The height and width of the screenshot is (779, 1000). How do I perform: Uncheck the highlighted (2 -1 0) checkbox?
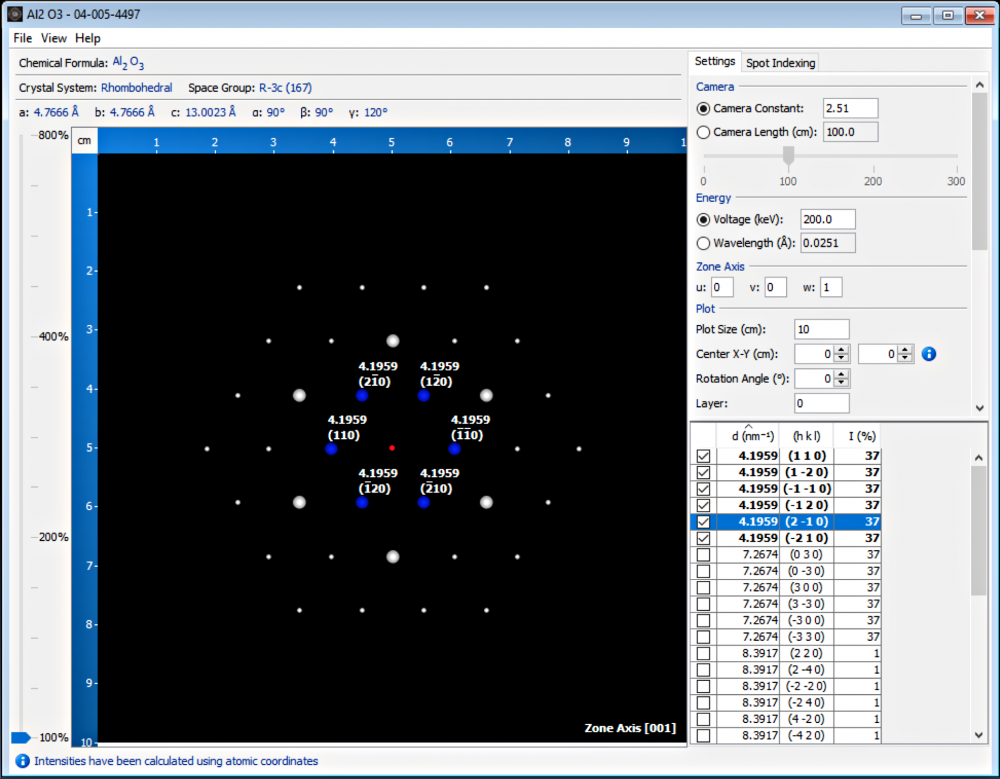point(703,521)
